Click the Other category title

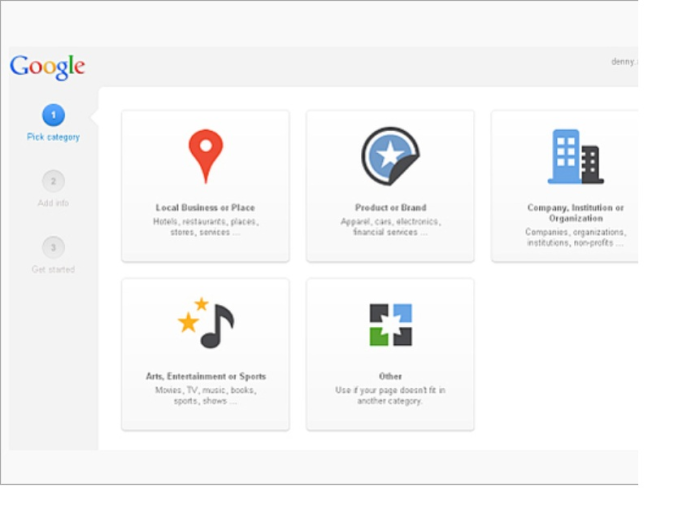(390, 376)
